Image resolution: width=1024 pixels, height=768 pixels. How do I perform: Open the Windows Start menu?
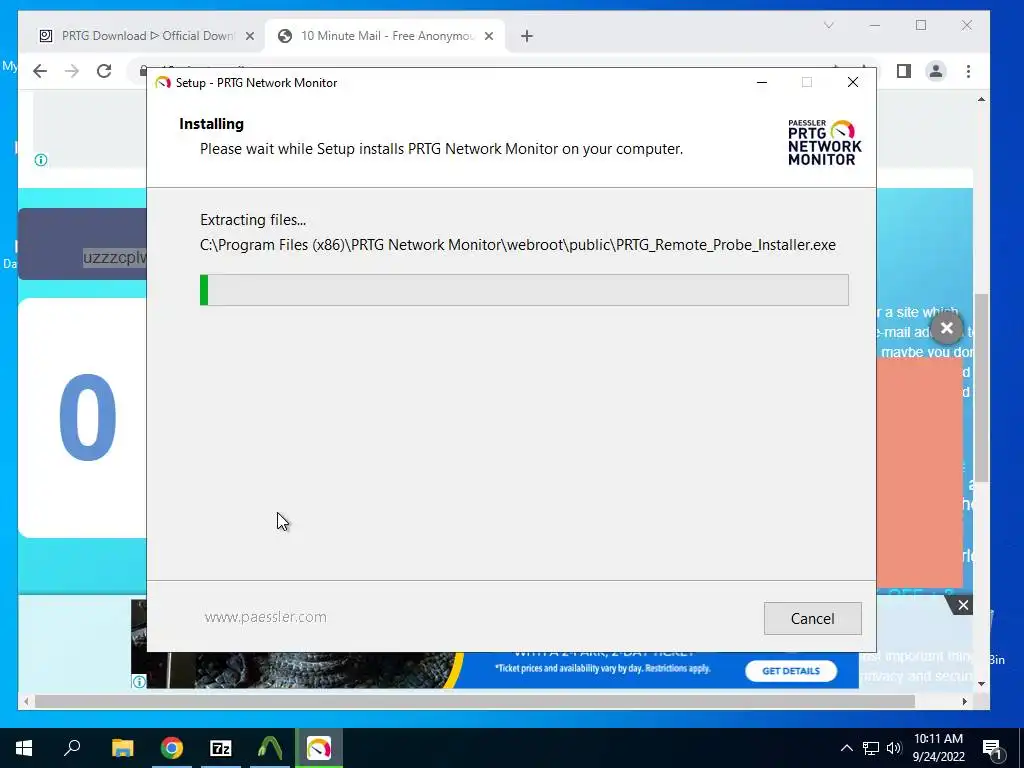24,748
